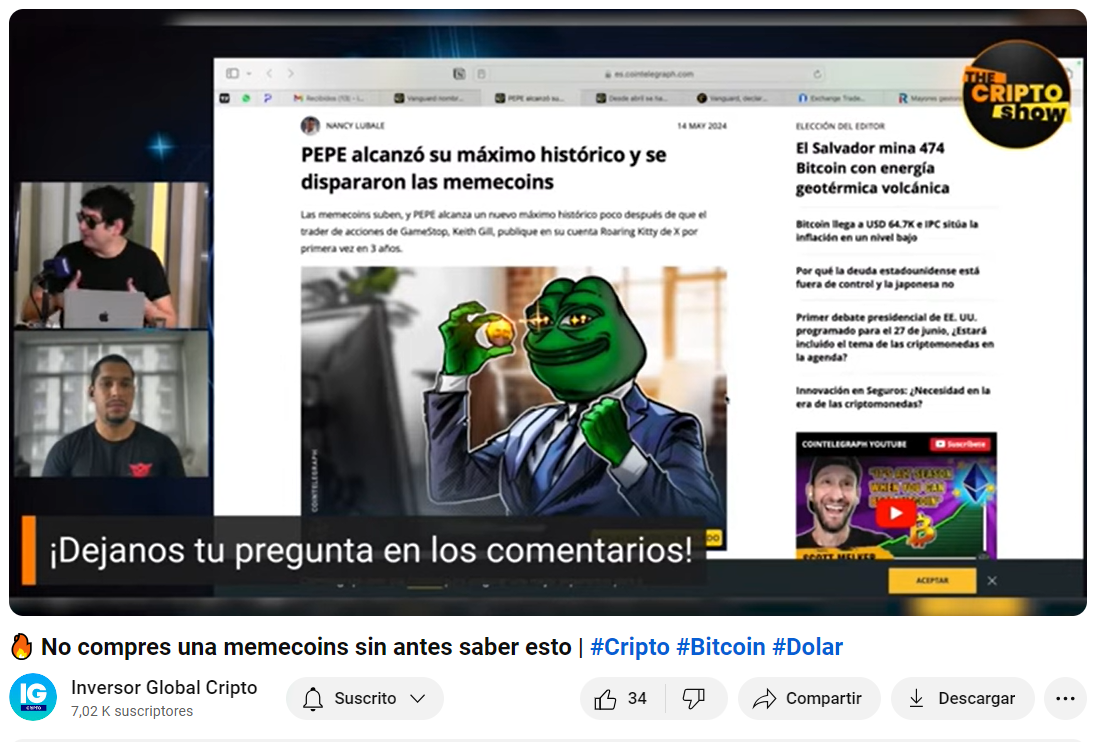Open the #Cripto hashtag link
Viewport: 1099px width, 742px height.
point(629,647)
